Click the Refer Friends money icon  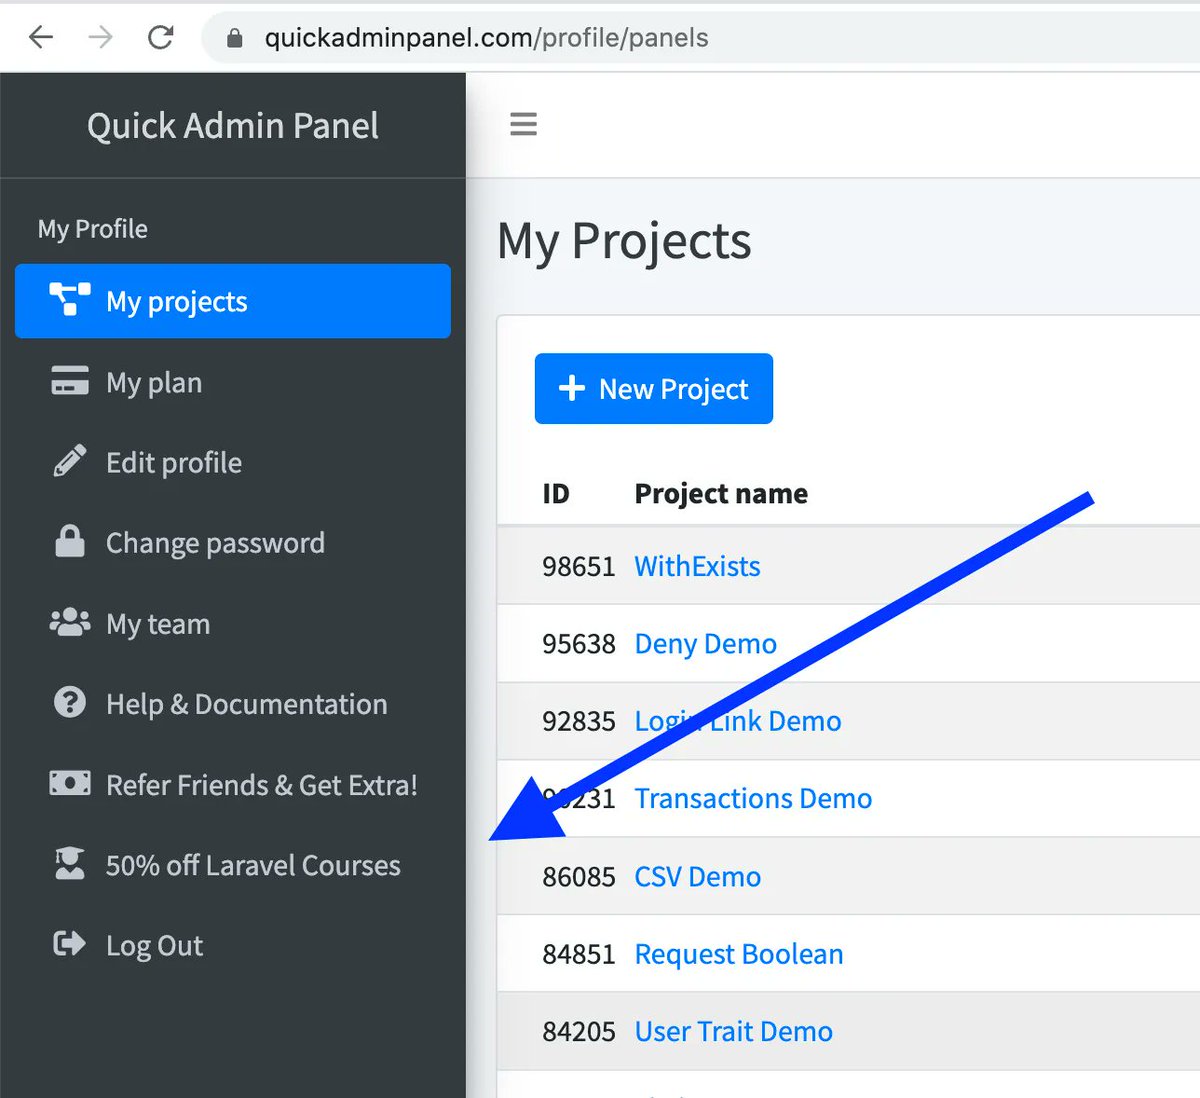tap(70, 783)
